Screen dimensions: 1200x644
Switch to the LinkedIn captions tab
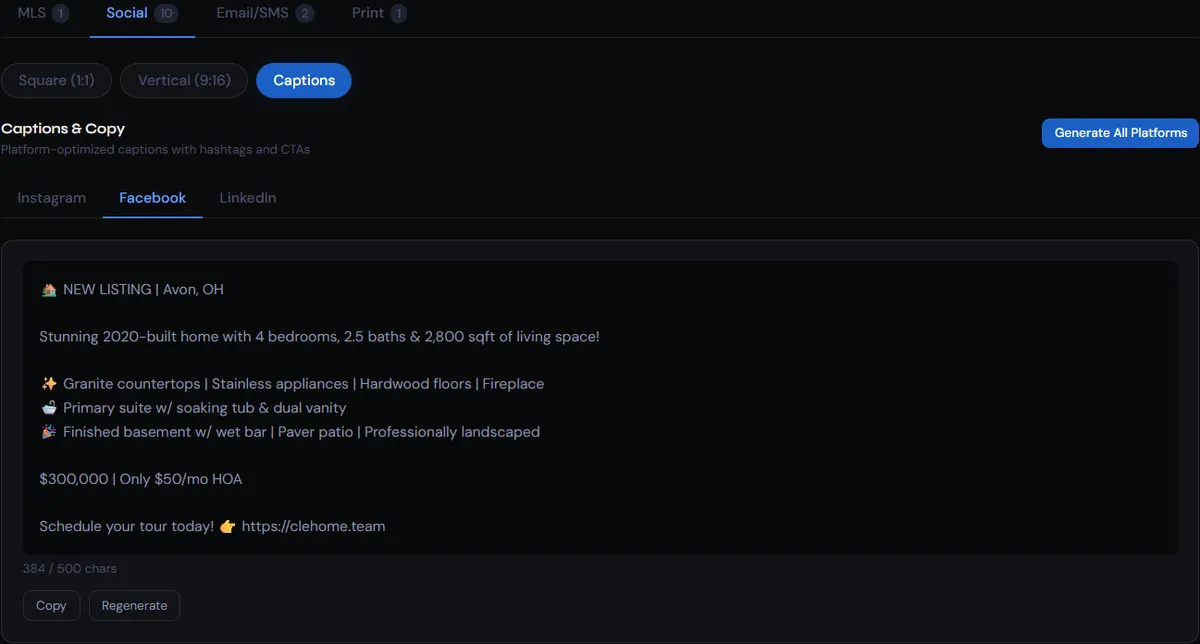click(248, 198)
